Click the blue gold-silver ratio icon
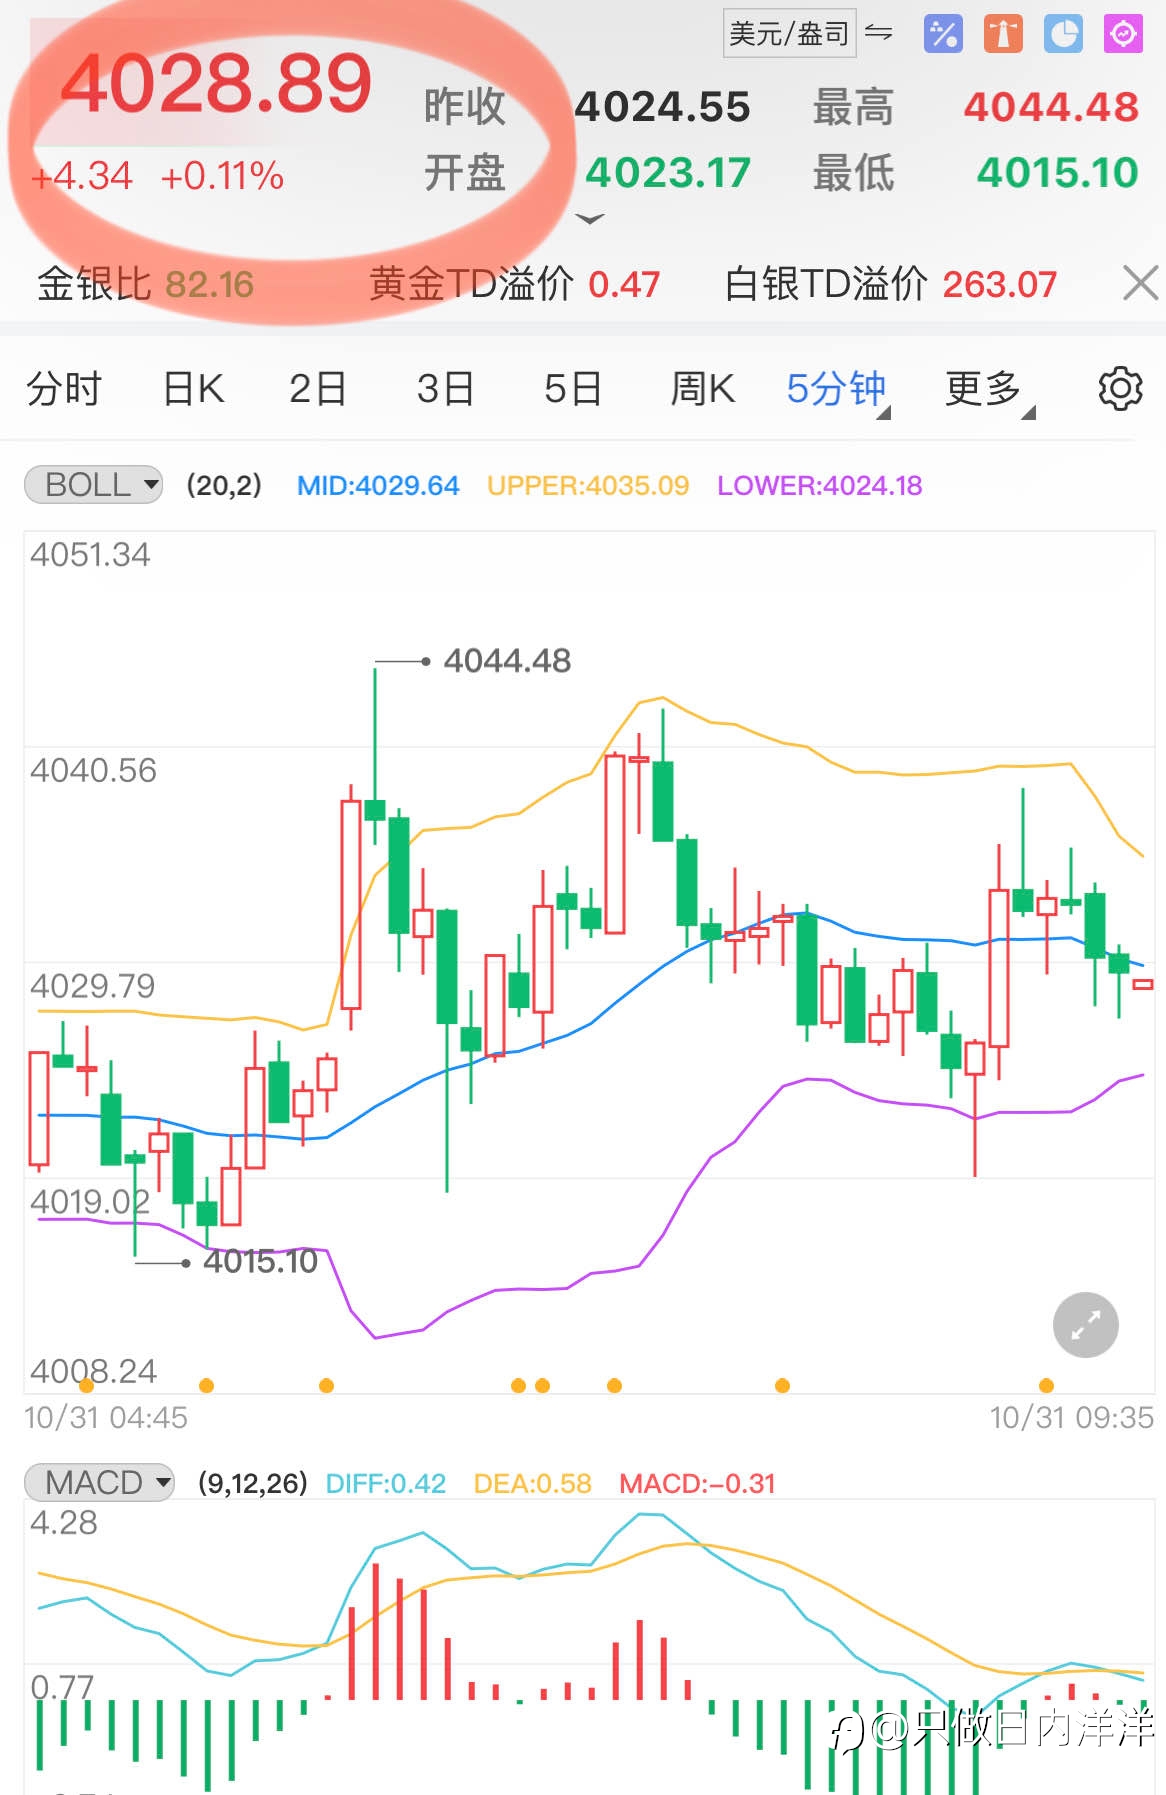 (943, 33)
